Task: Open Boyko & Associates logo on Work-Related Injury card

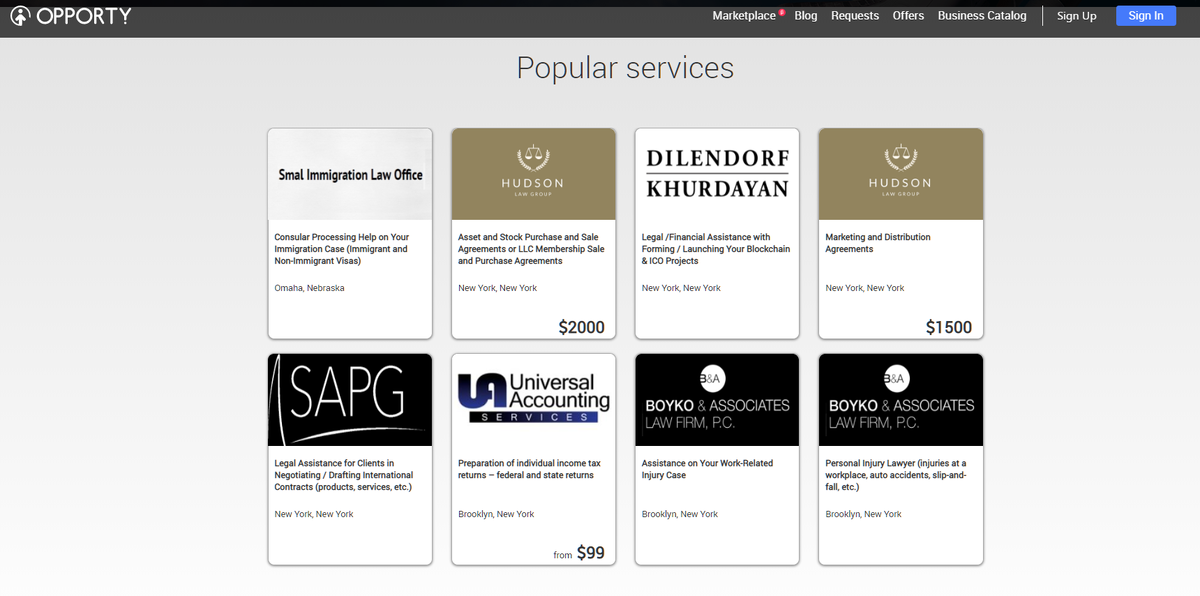Action: click(x=717, y=400)
